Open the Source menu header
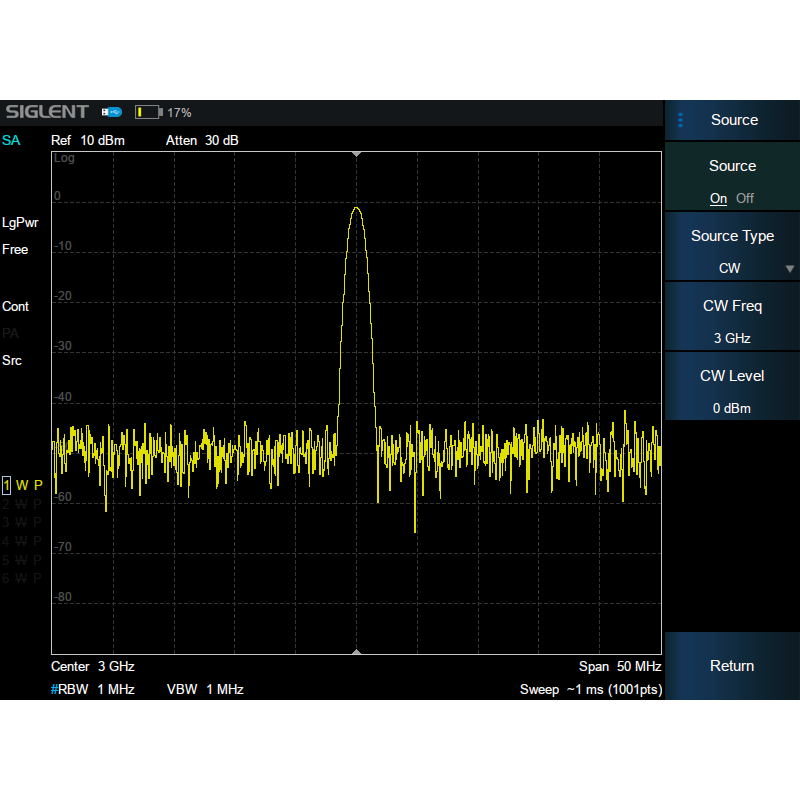The height and width of the screenshot is (800, 800). [x=734, y=120]
